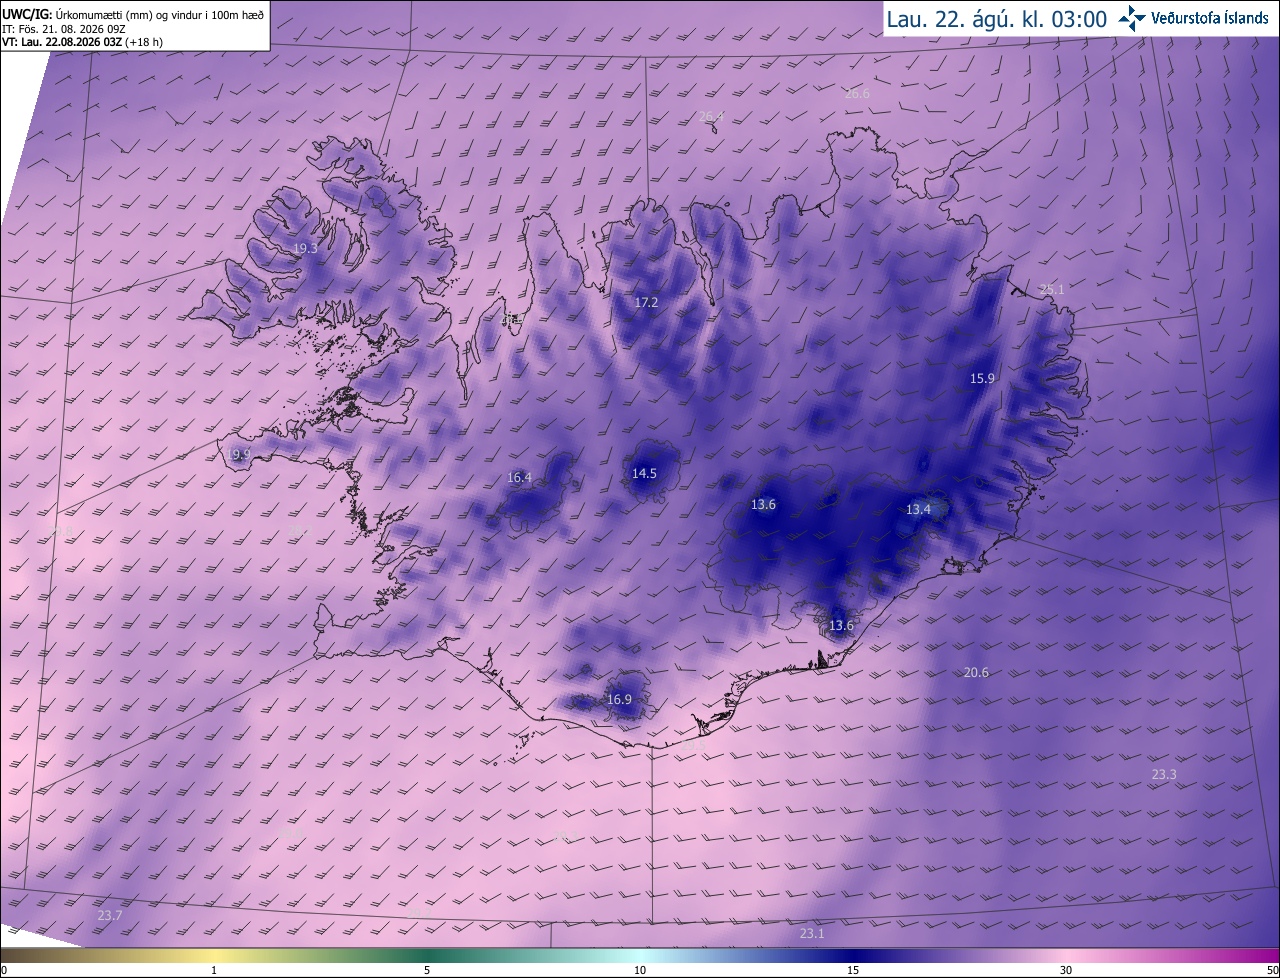
Task: Click the 23.3 value in the southeast ocean
Action: pos(1164,775)
